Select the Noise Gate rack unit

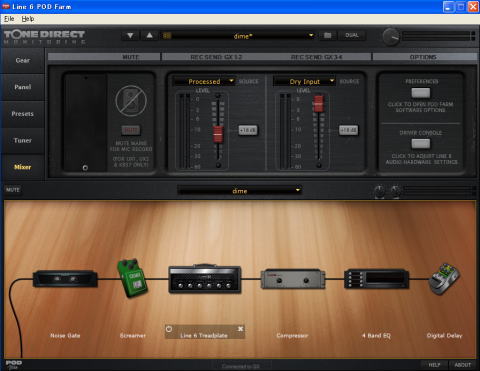[x=65, y=279]
